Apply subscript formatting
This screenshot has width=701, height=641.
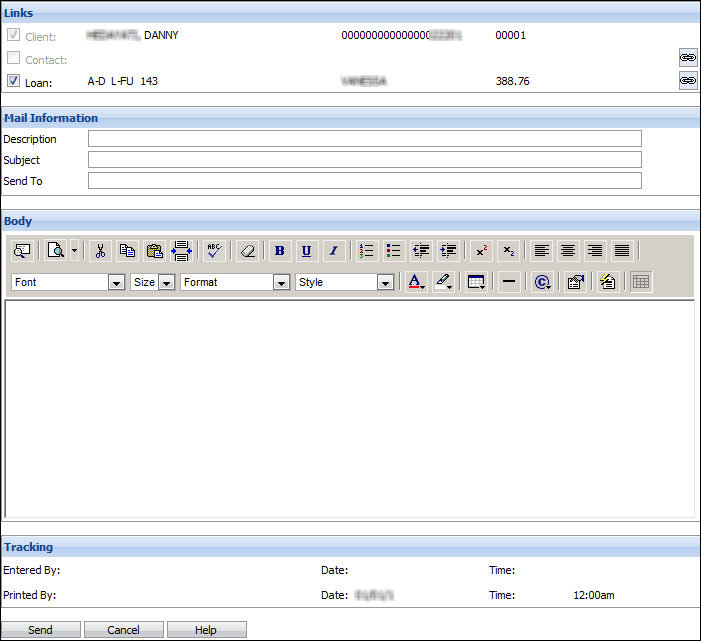point(509,251)
